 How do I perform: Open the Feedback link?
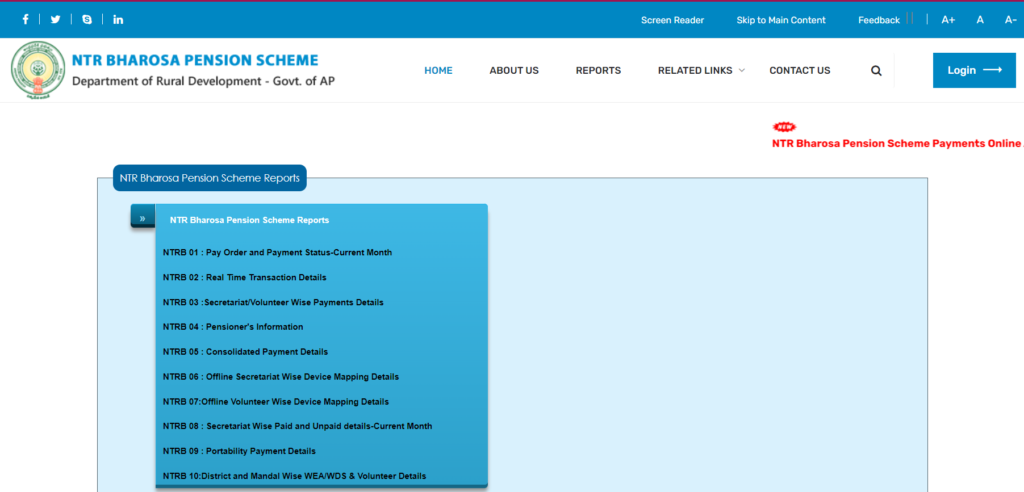878,20
